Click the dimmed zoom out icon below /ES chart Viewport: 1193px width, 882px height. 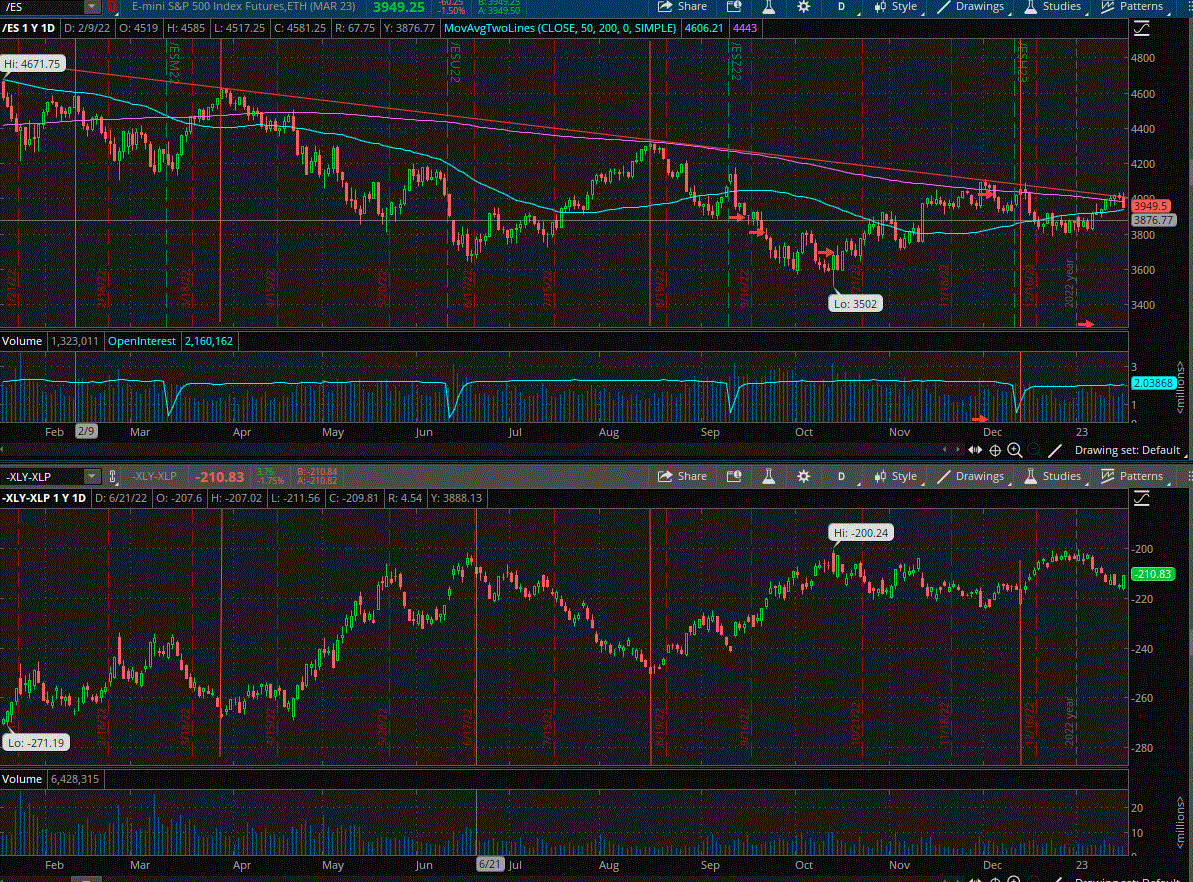point(1034,450)
